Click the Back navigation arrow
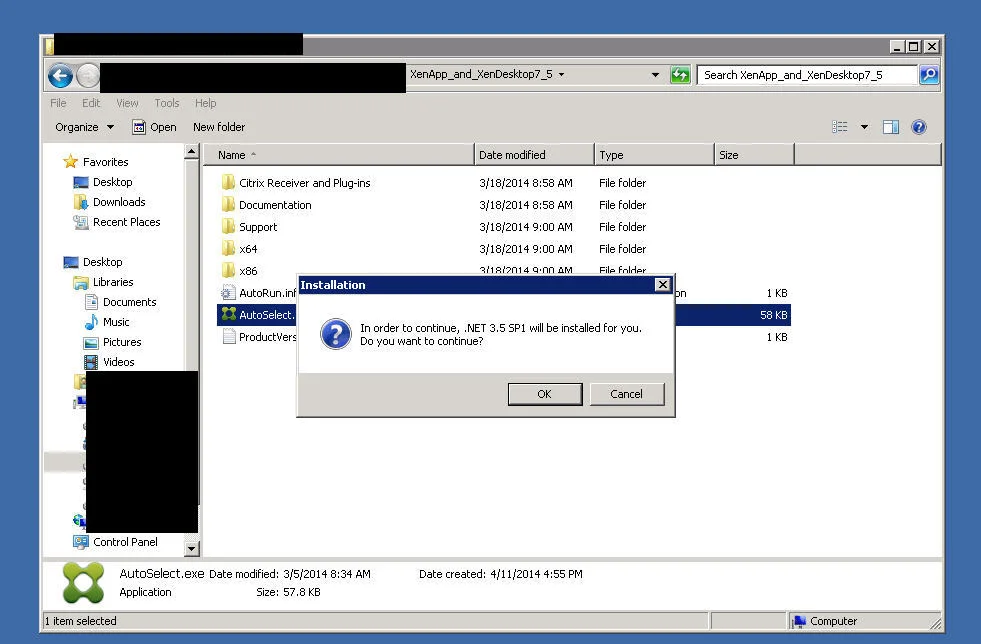Screen dimensions: 981x644 (x=61, y=76)
